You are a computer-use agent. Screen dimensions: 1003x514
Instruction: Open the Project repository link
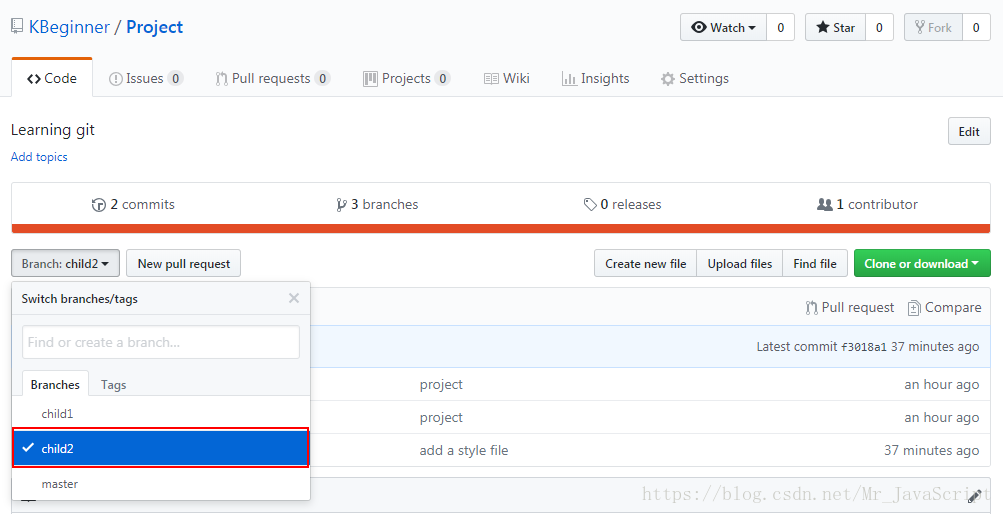[154, 27]
